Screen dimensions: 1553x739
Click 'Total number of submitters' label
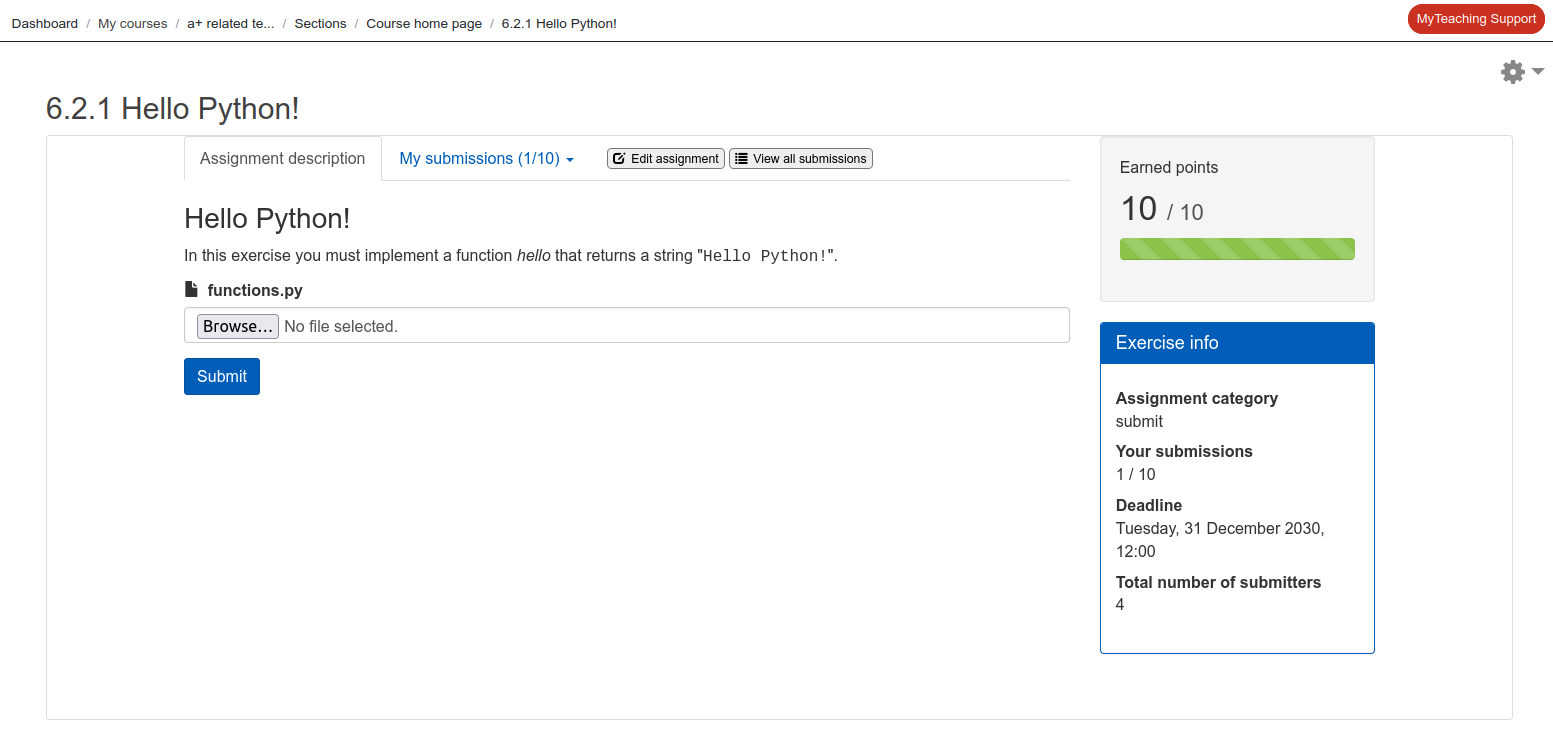click(1218, 582)
